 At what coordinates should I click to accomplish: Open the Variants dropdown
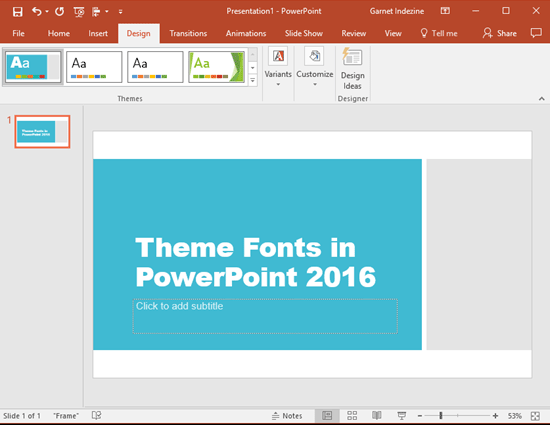pyautogui.click(x=278, y=67)
